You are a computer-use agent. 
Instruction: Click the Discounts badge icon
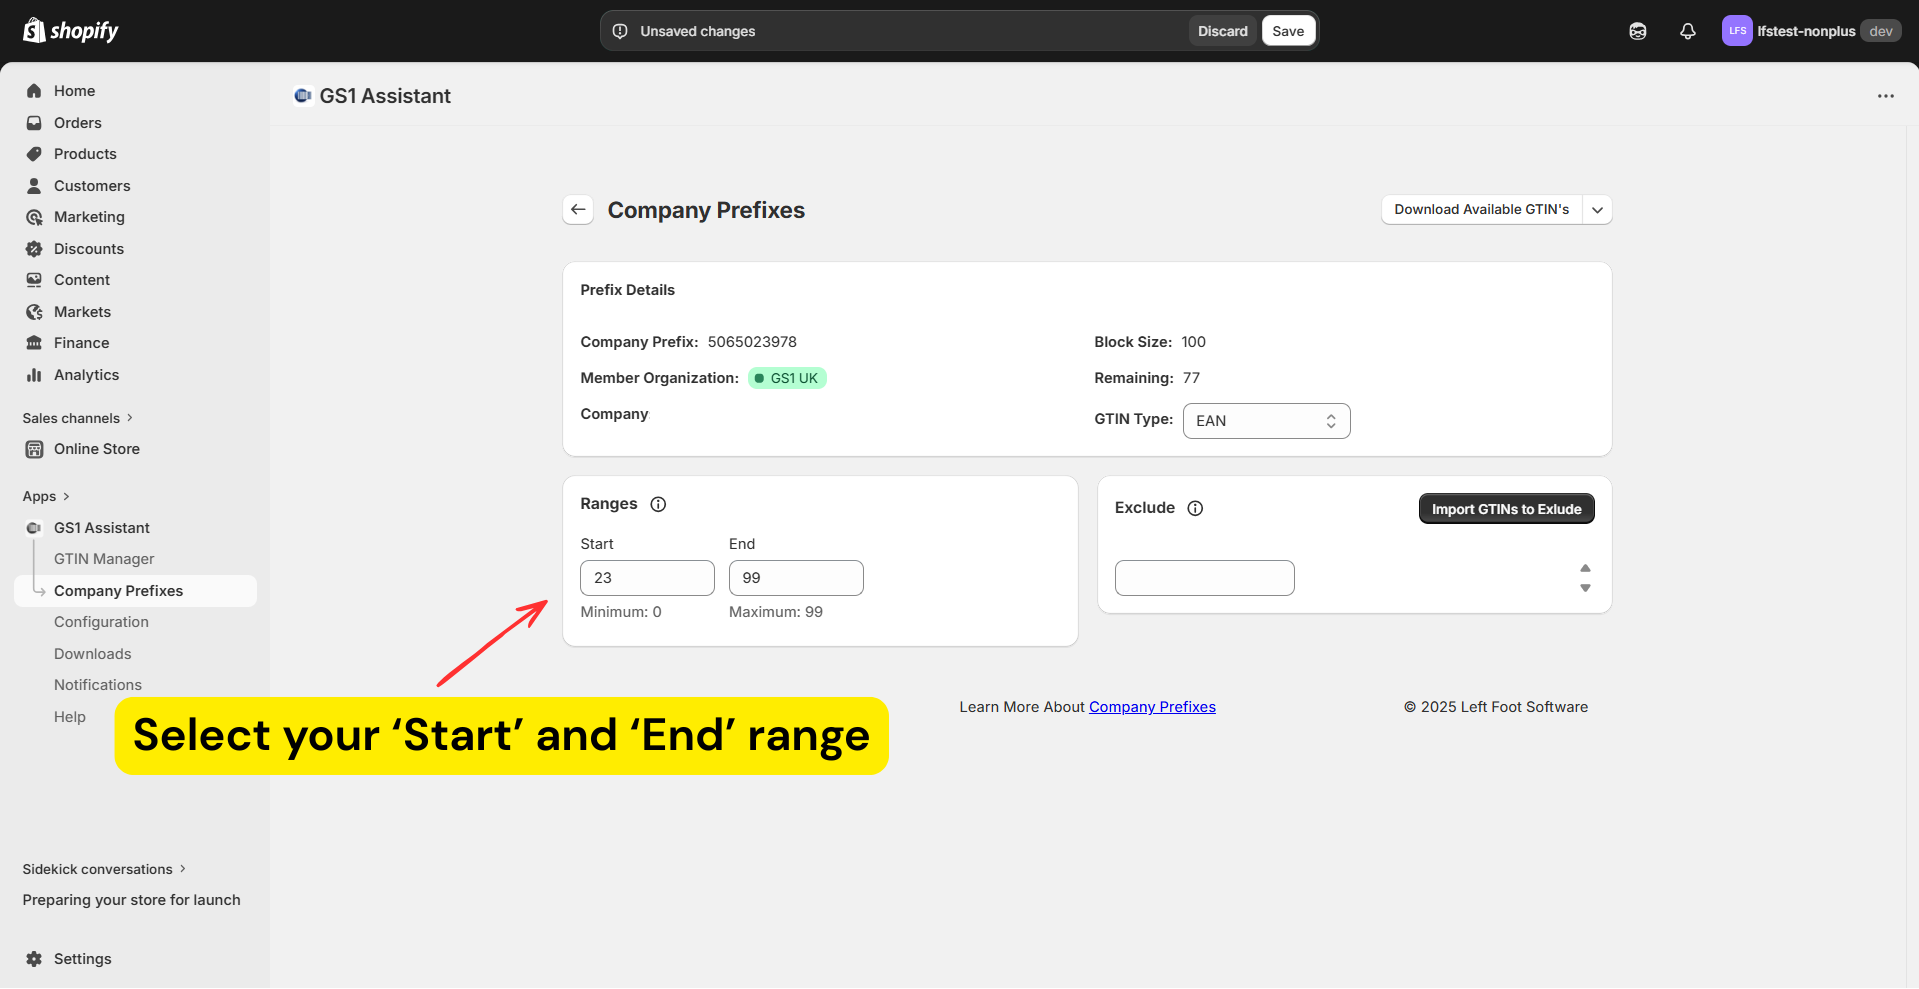[34, 249]
